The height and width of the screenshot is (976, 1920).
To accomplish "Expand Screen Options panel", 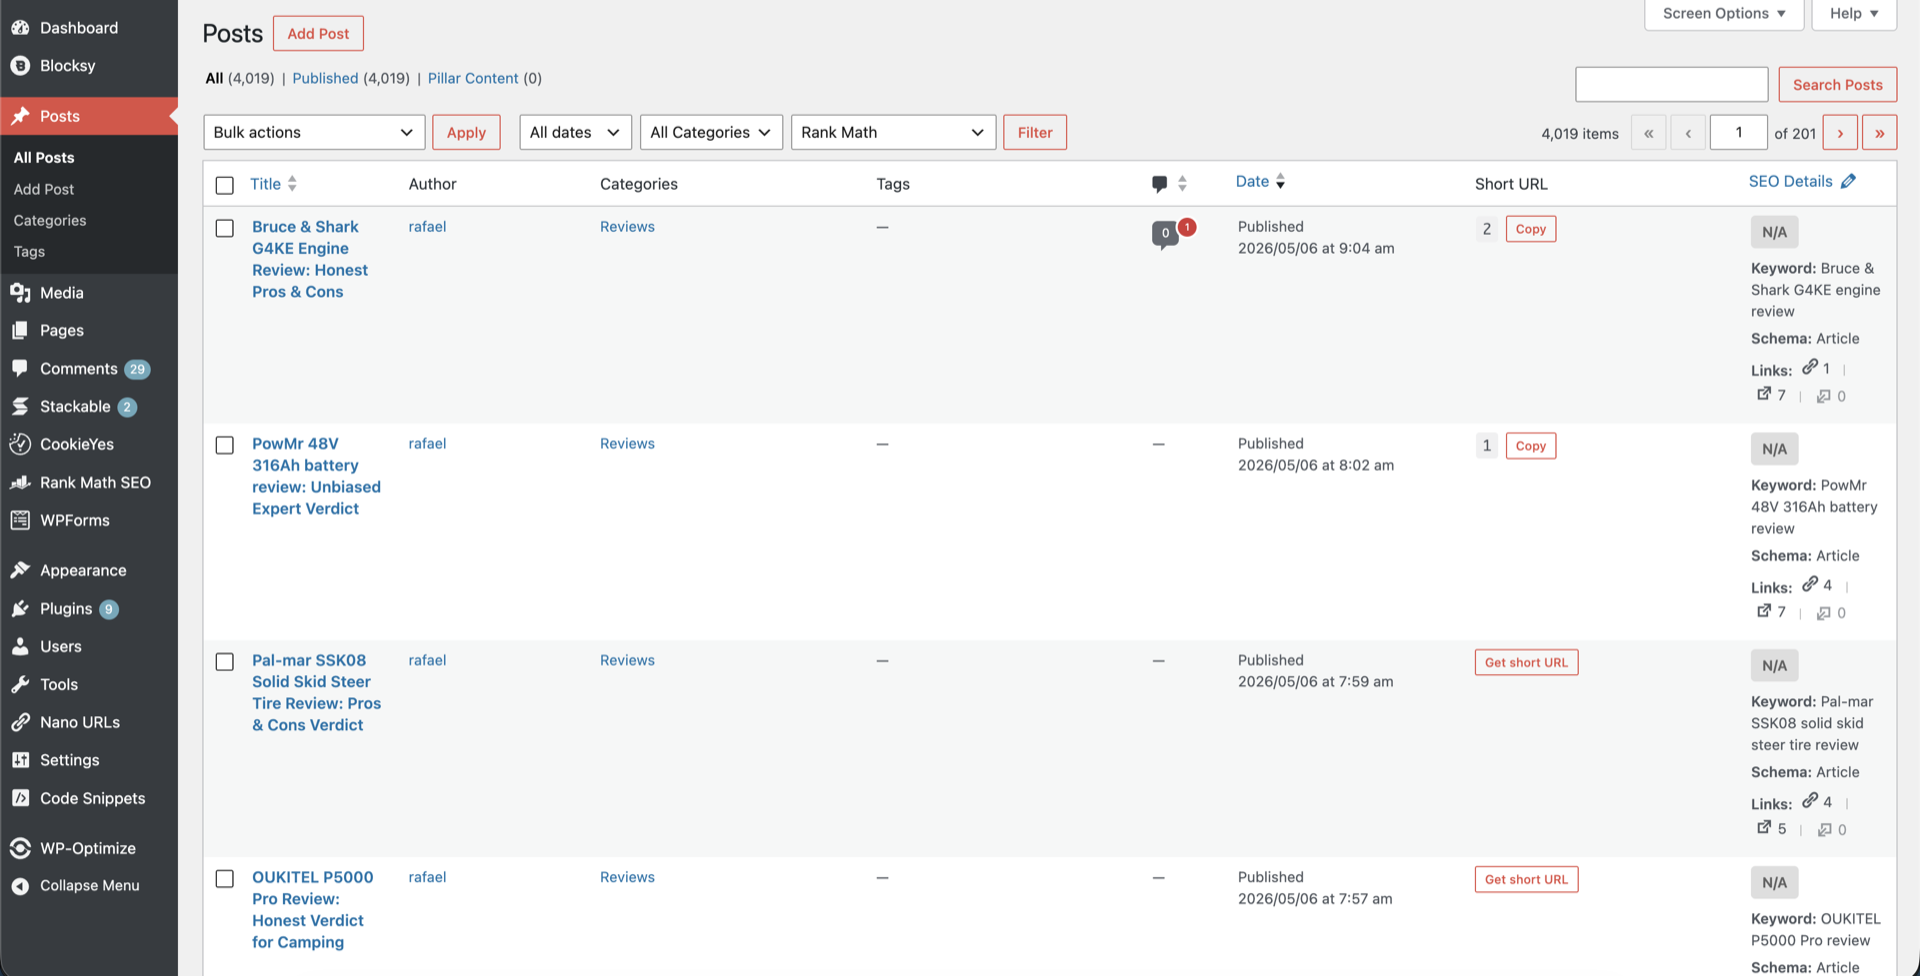I will click(1724, 14).
